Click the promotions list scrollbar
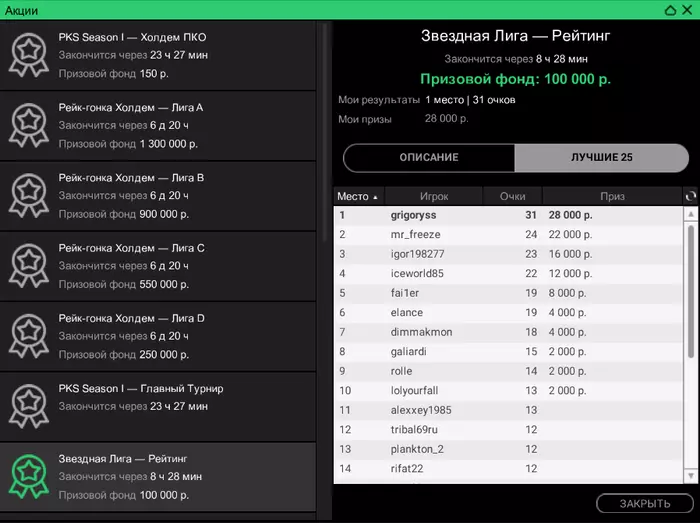This screenshot has width=700, height=523. 325,132
